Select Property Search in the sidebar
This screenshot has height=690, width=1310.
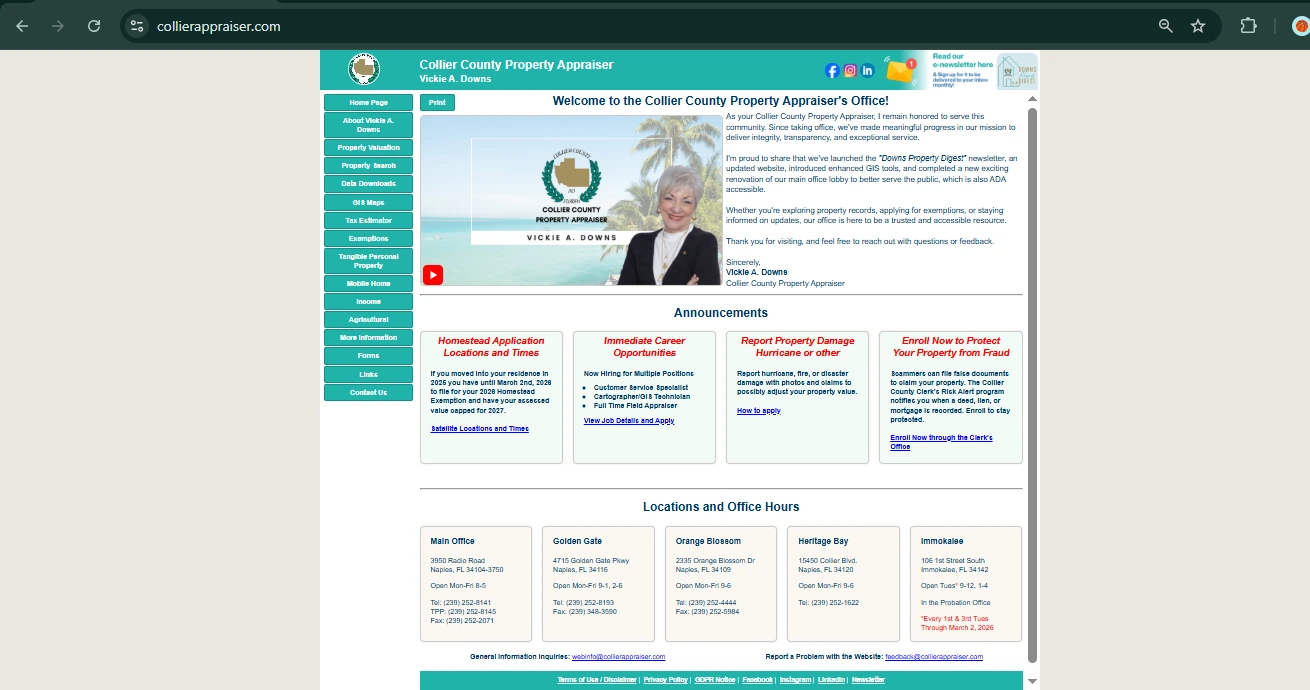click(x=367, y=165)
